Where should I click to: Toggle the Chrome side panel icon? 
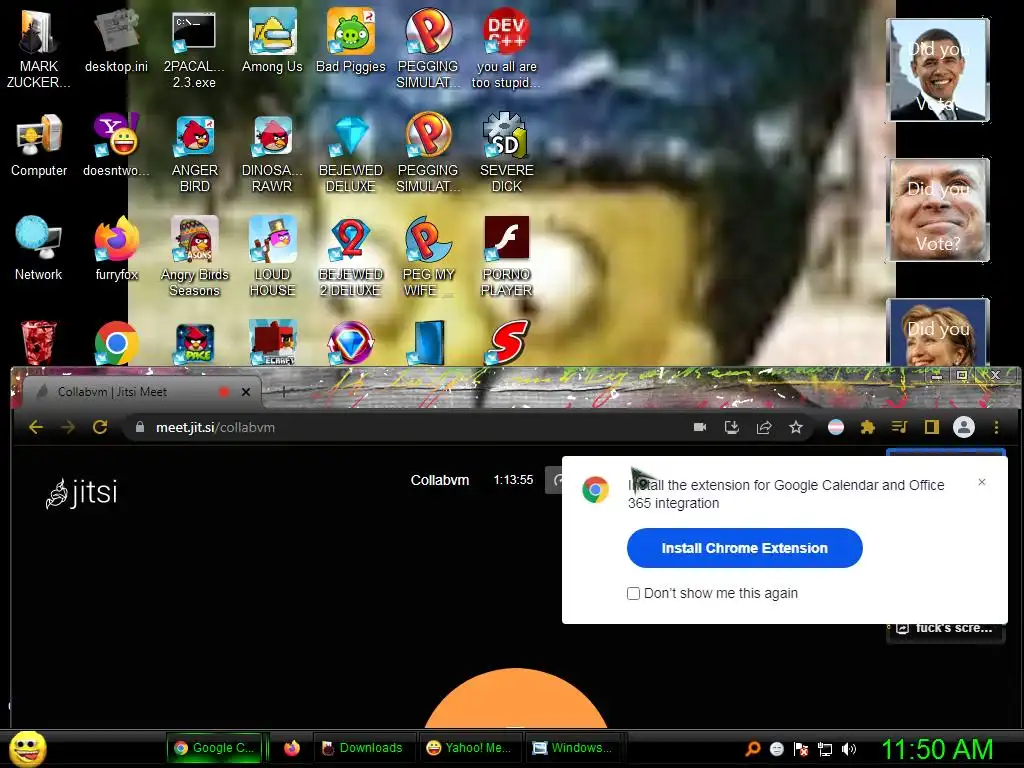pyautogui.click(x=931, y=427)
